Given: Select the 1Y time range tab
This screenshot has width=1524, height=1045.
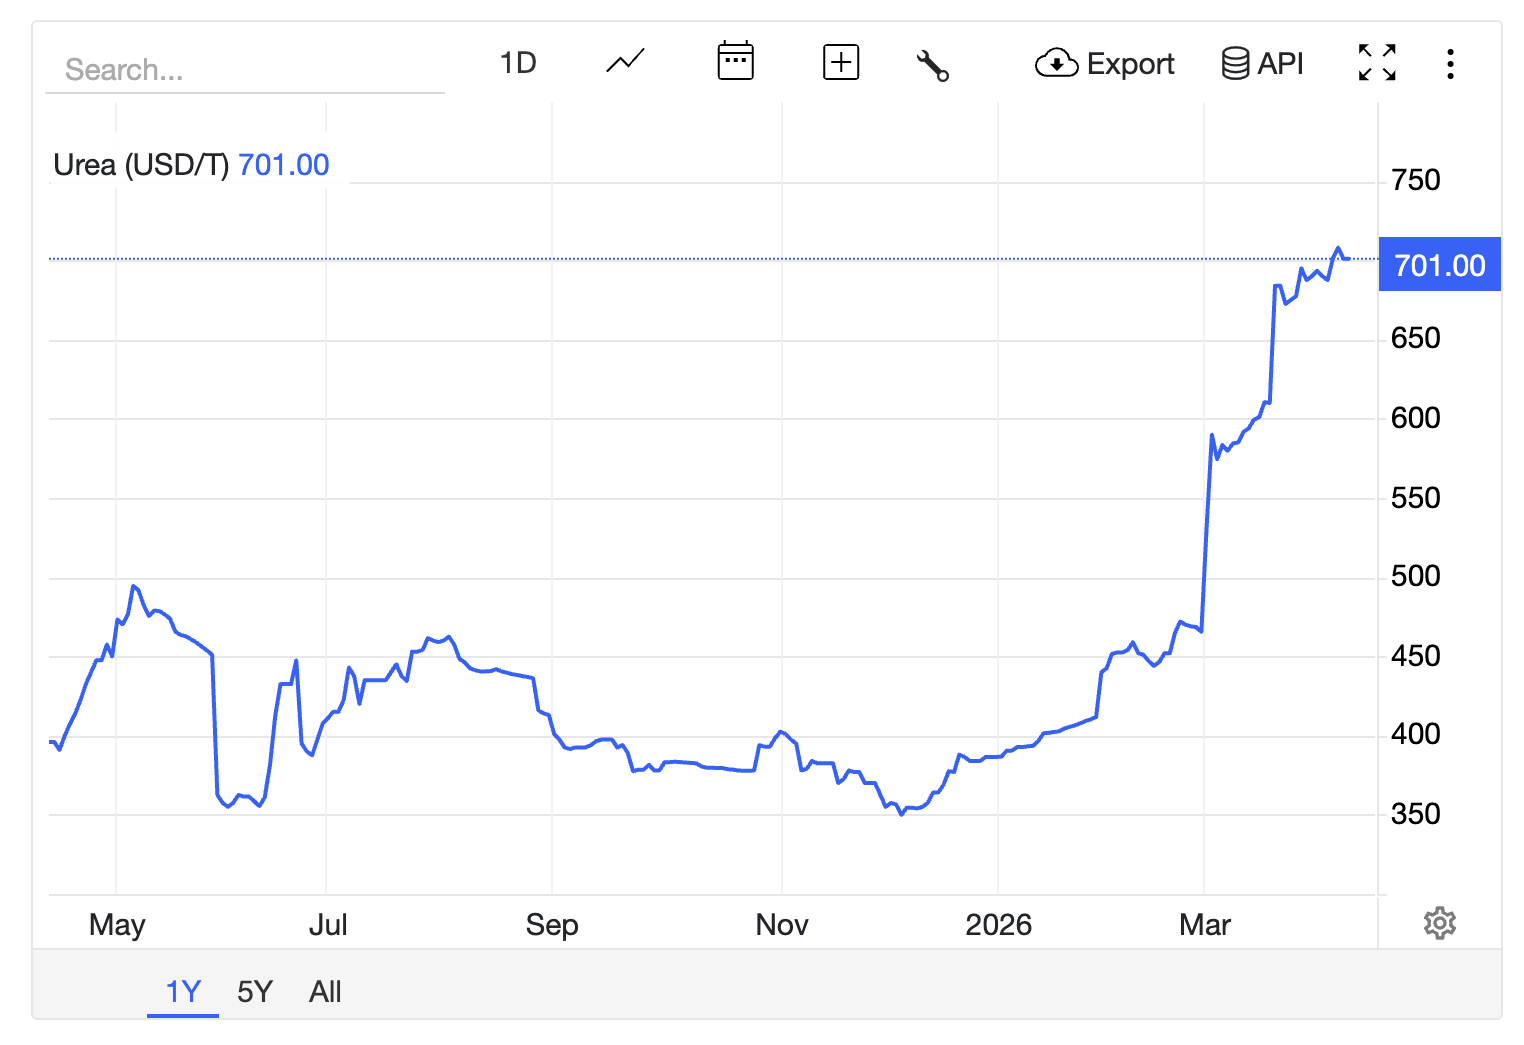Looking at the screenshot, I should point(183,991).
